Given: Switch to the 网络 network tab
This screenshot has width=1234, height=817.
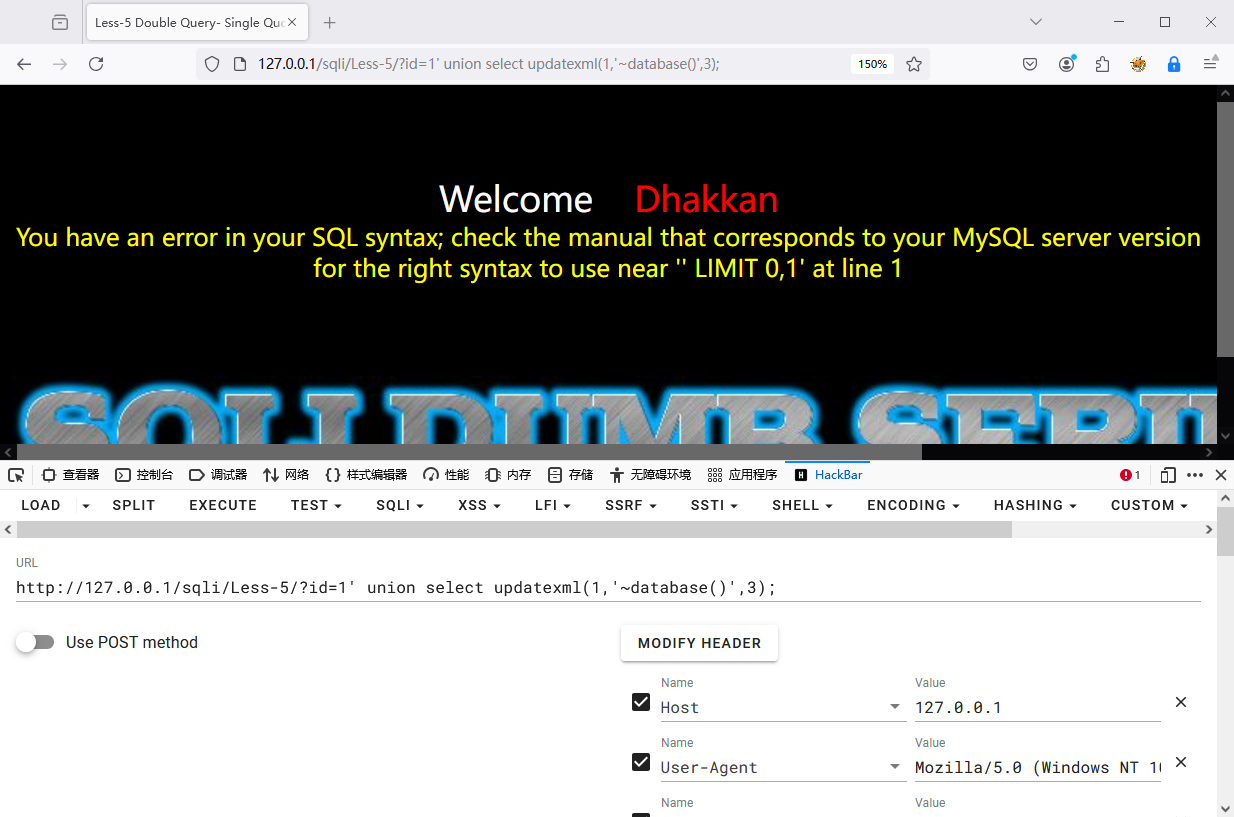Looking at the screenshot, I should [x=286, y=475].
